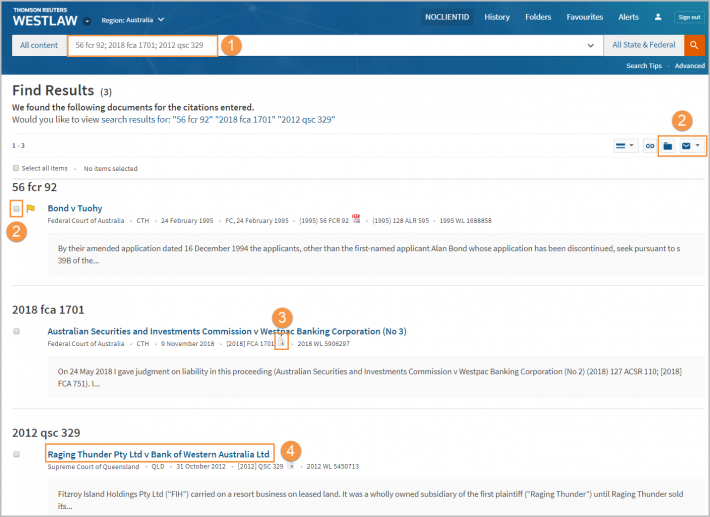Open document icon next to [2018] FCA 1701
The width and height of the screenshot is (710, 517).
click(x=282, y=342)
